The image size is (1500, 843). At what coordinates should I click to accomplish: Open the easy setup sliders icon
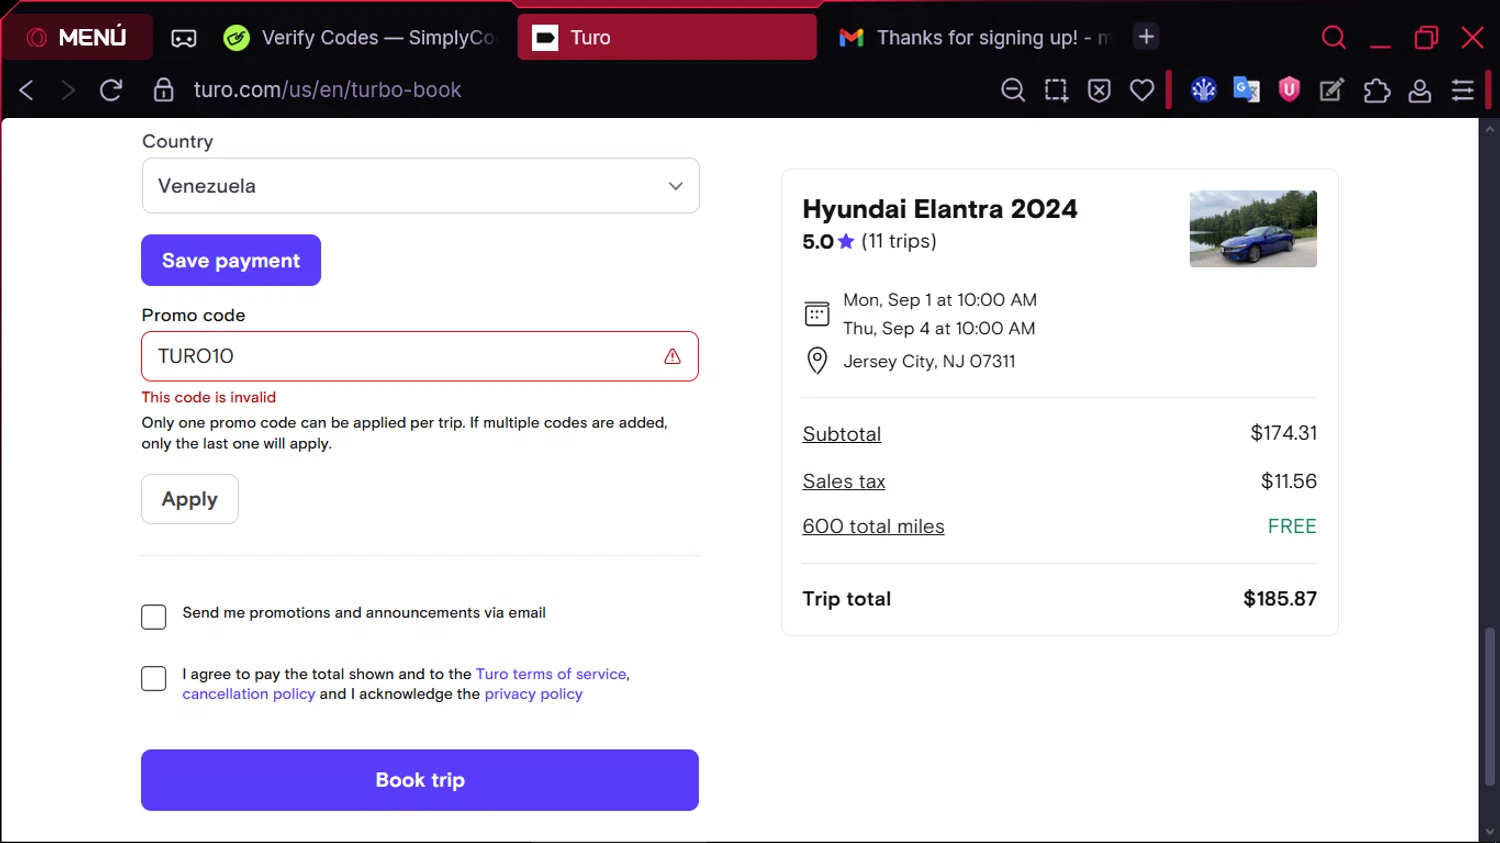[1463, 90]
